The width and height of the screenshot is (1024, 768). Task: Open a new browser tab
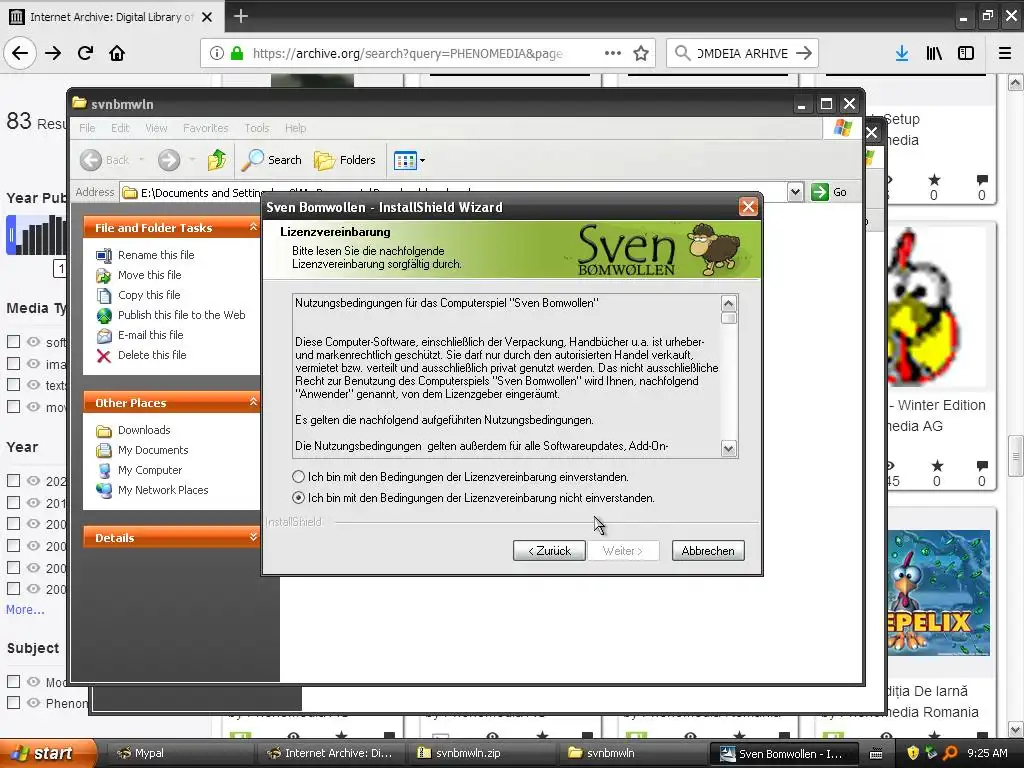tap(240, 16)
